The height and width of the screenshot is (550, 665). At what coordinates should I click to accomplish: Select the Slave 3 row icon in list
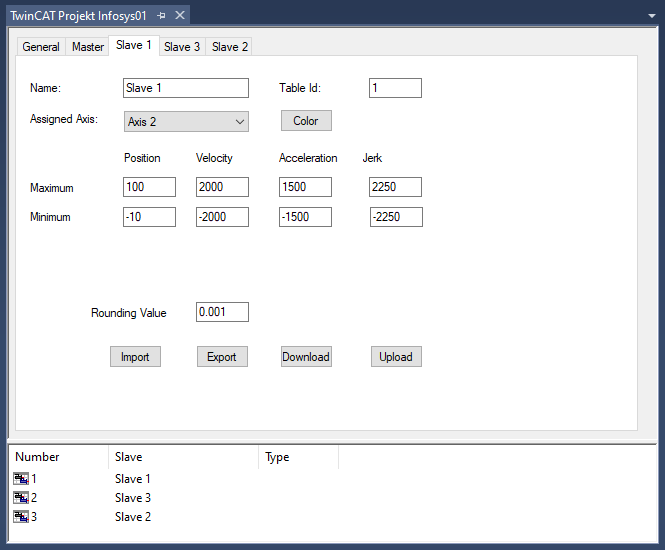coord(21,497)
